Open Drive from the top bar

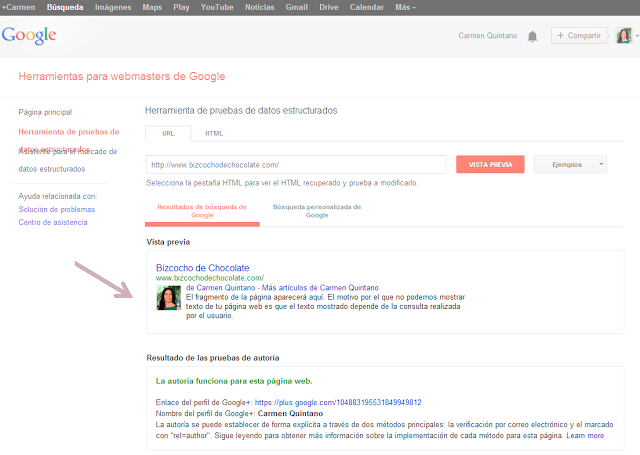(329, 7)
